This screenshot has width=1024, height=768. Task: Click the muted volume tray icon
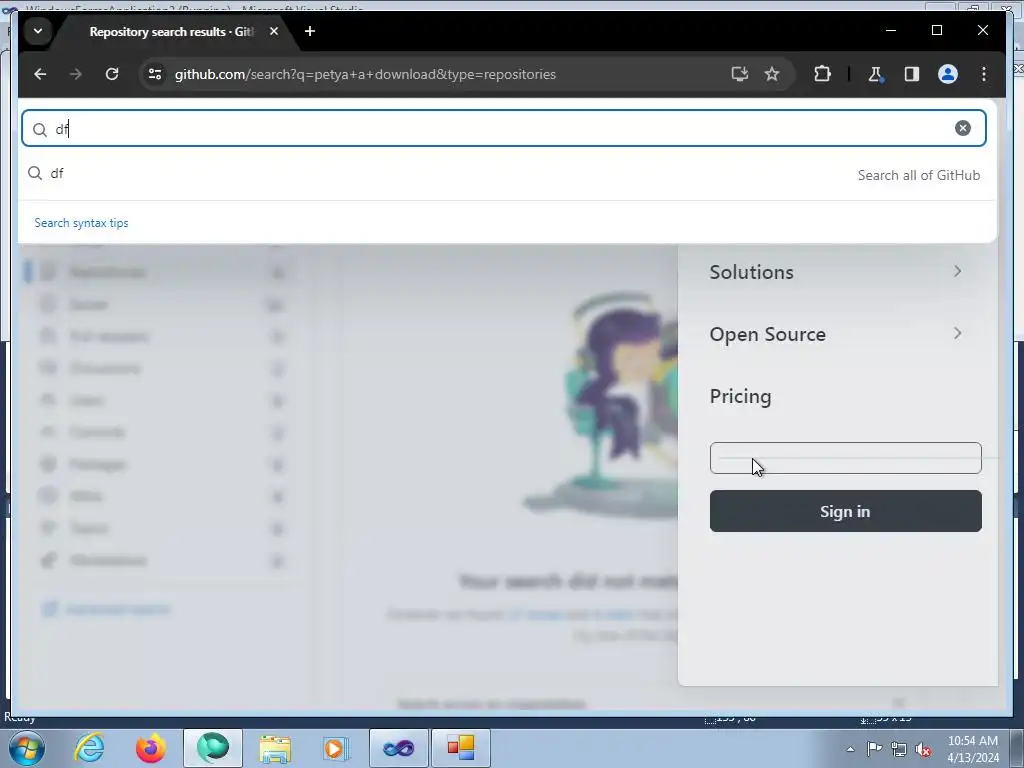[923, 749]
